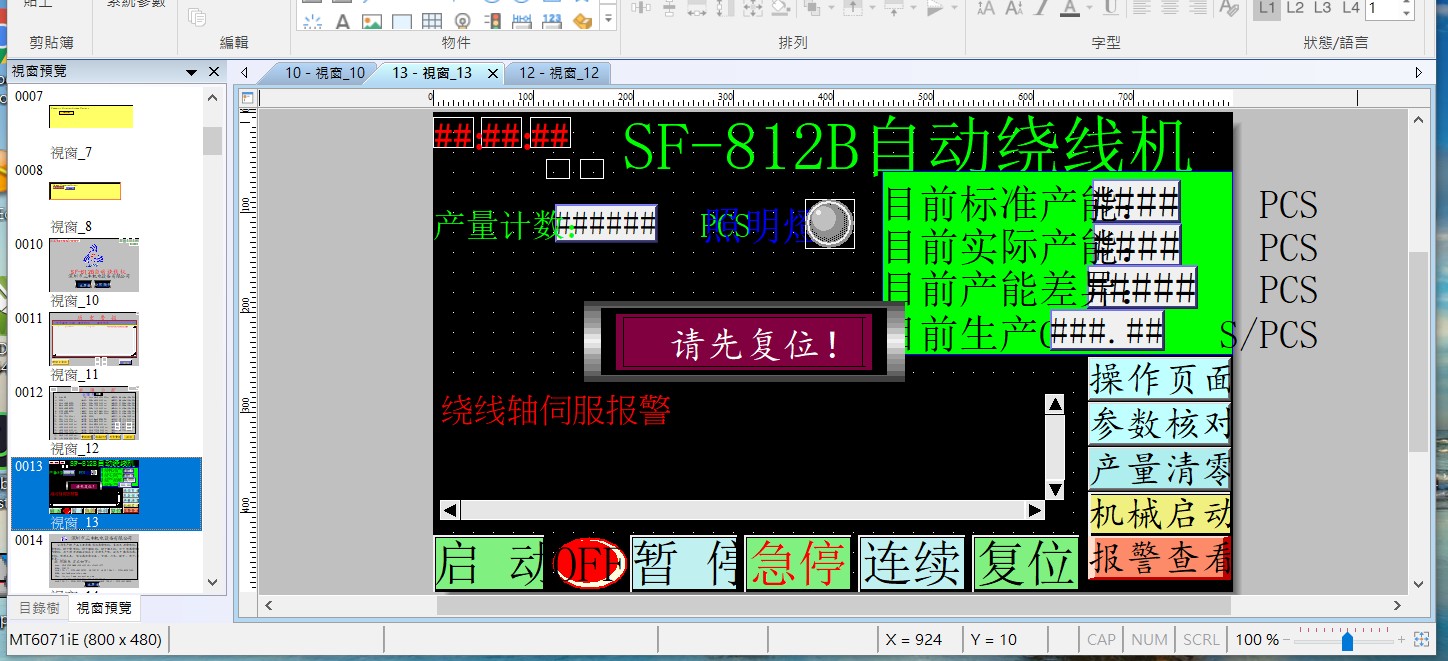The image size is (1448, 661).
Task: Toggle the L1 language state button
Action: pos(1267,8)
